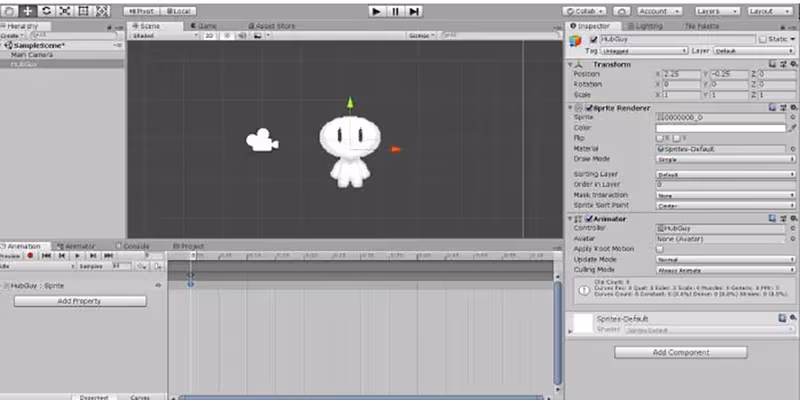Open the Animator Update Mode dropdown
Image resolution: width=800 pixels, height=400 pixels.
pos(725,260)
